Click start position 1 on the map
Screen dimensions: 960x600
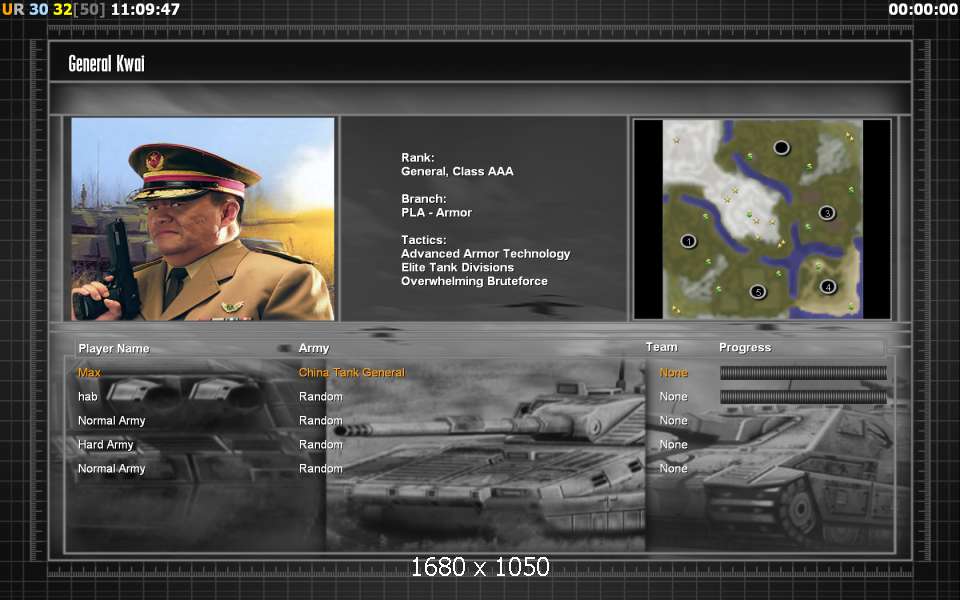688,241
